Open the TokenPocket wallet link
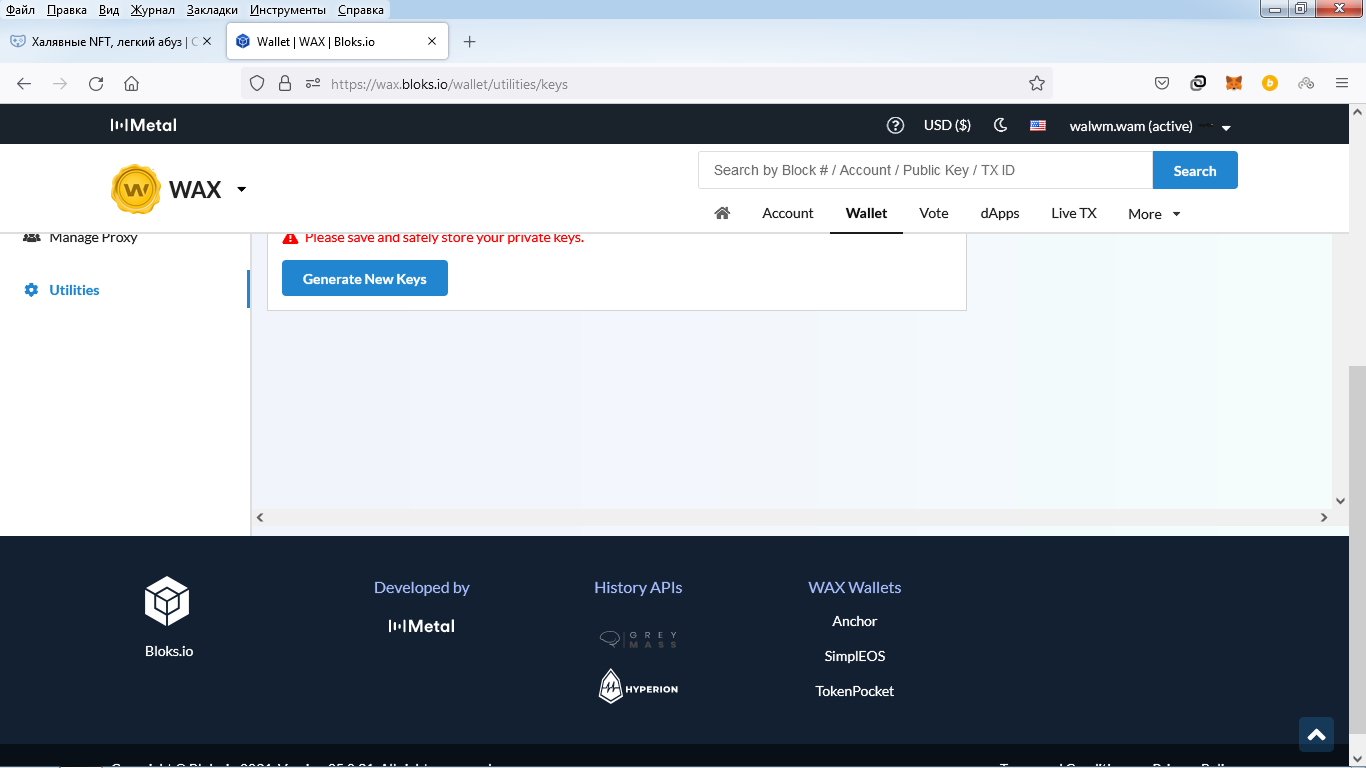The width and height of the screenshot is (1366, 768). click(855, 691)
